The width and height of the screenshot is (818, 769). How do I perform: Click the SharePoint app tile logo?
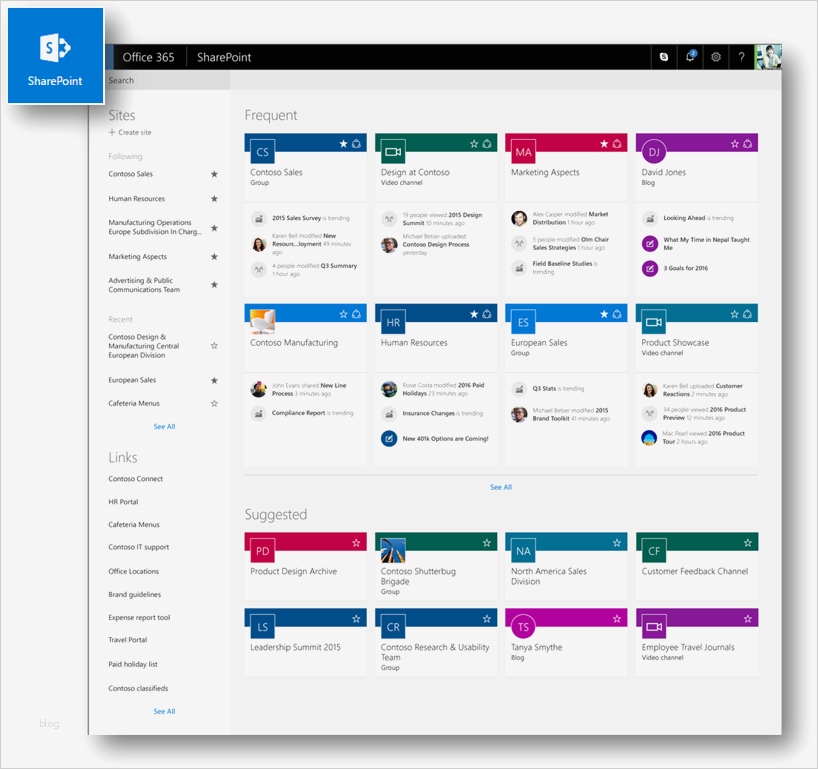pyautogui.click(x=55, y=55)
